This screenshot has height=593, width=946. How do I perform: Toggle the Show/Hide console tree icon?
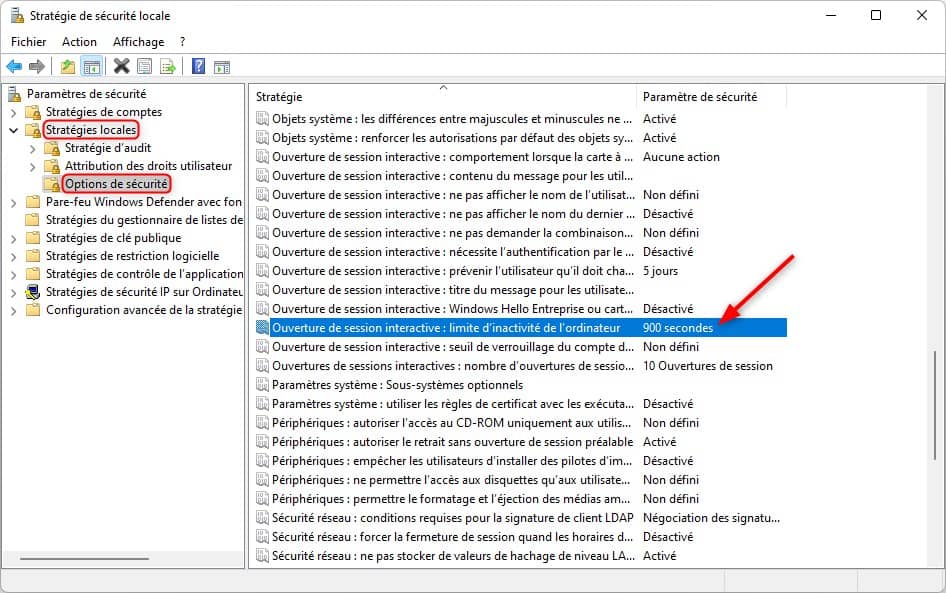[92, 66]
